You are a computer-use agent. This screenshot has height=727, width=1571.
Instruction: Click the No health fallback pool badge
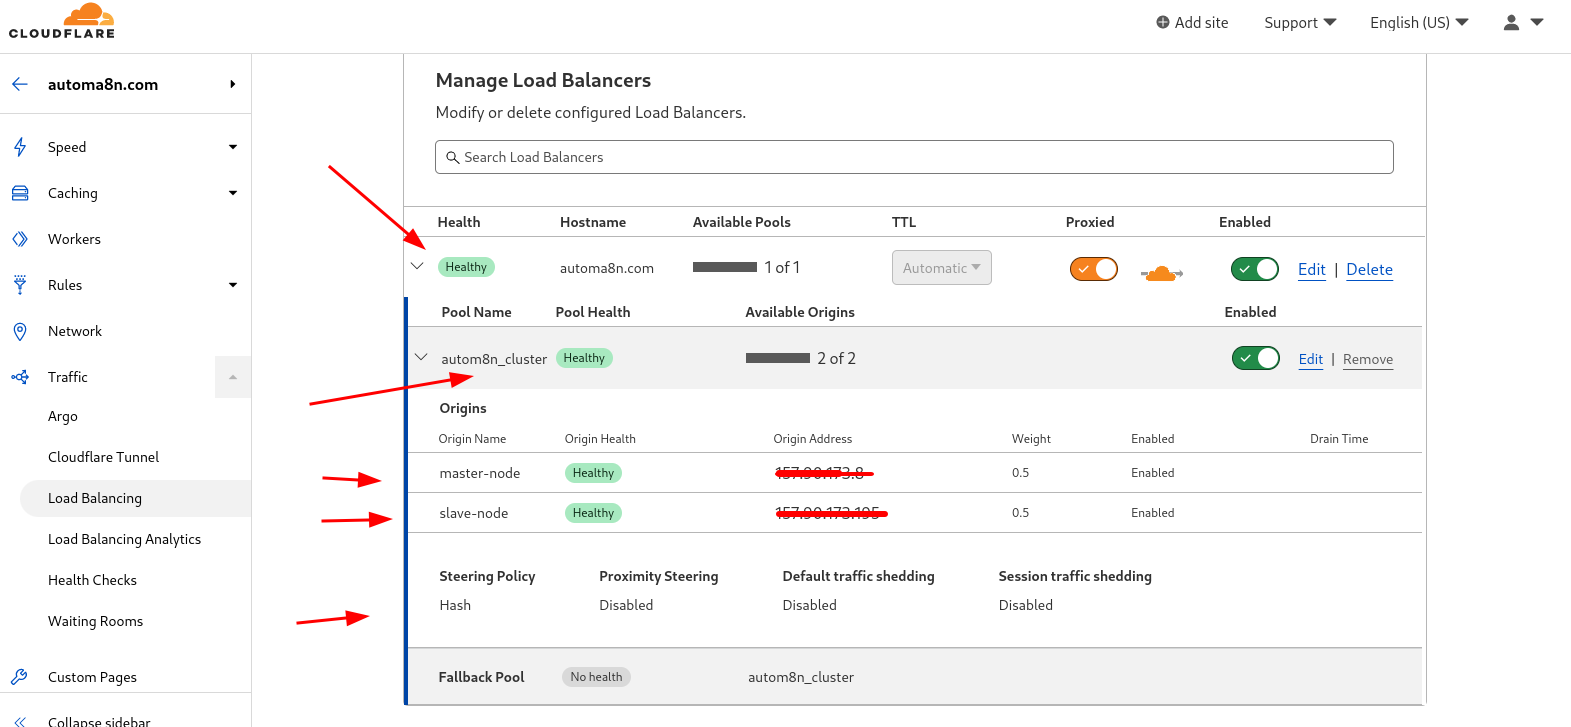tap(596, 677)
